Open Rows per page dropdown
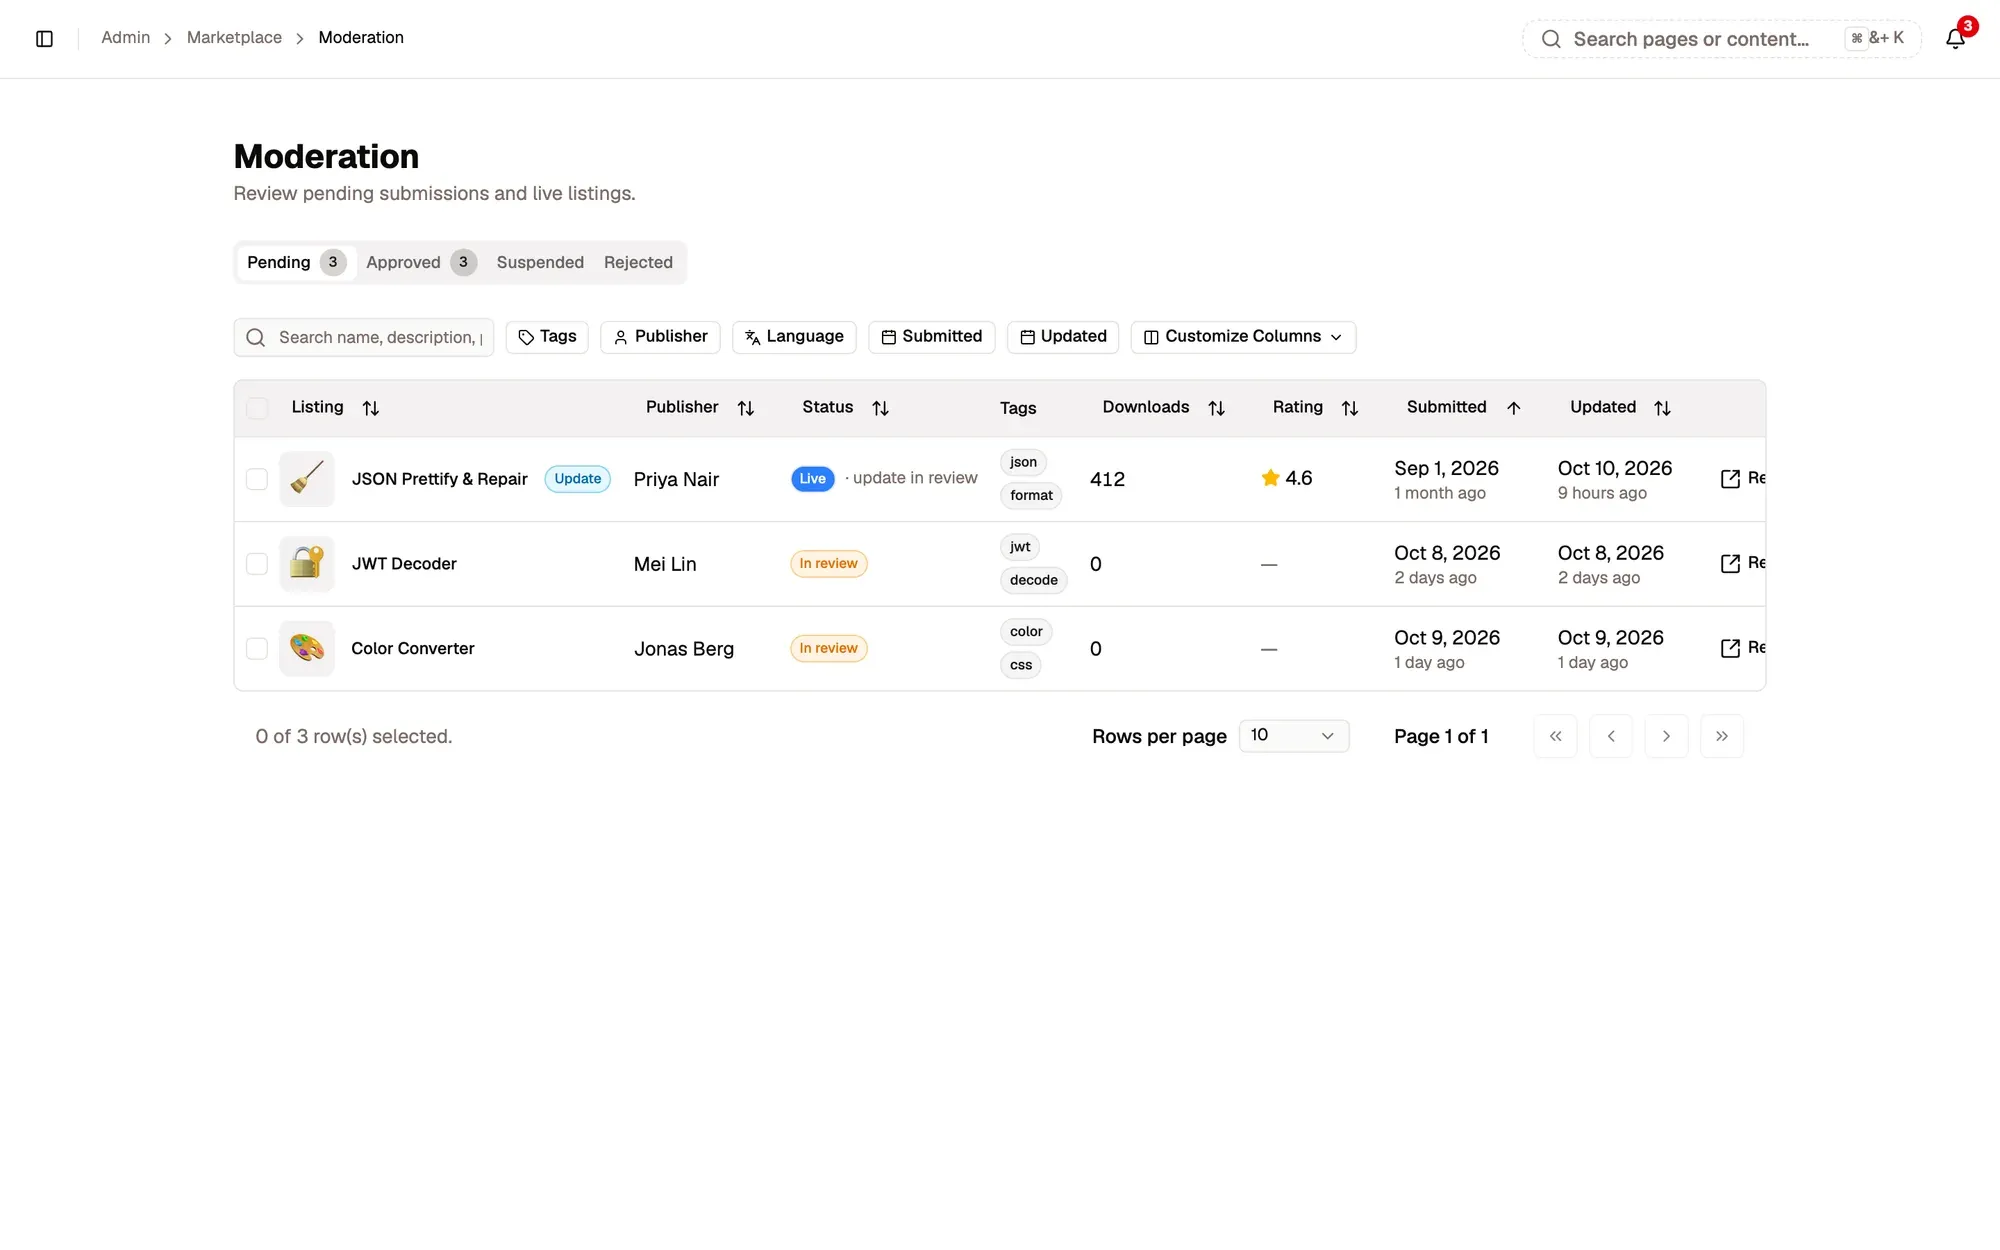The image size is (2000, 1250). (1294, 736)
